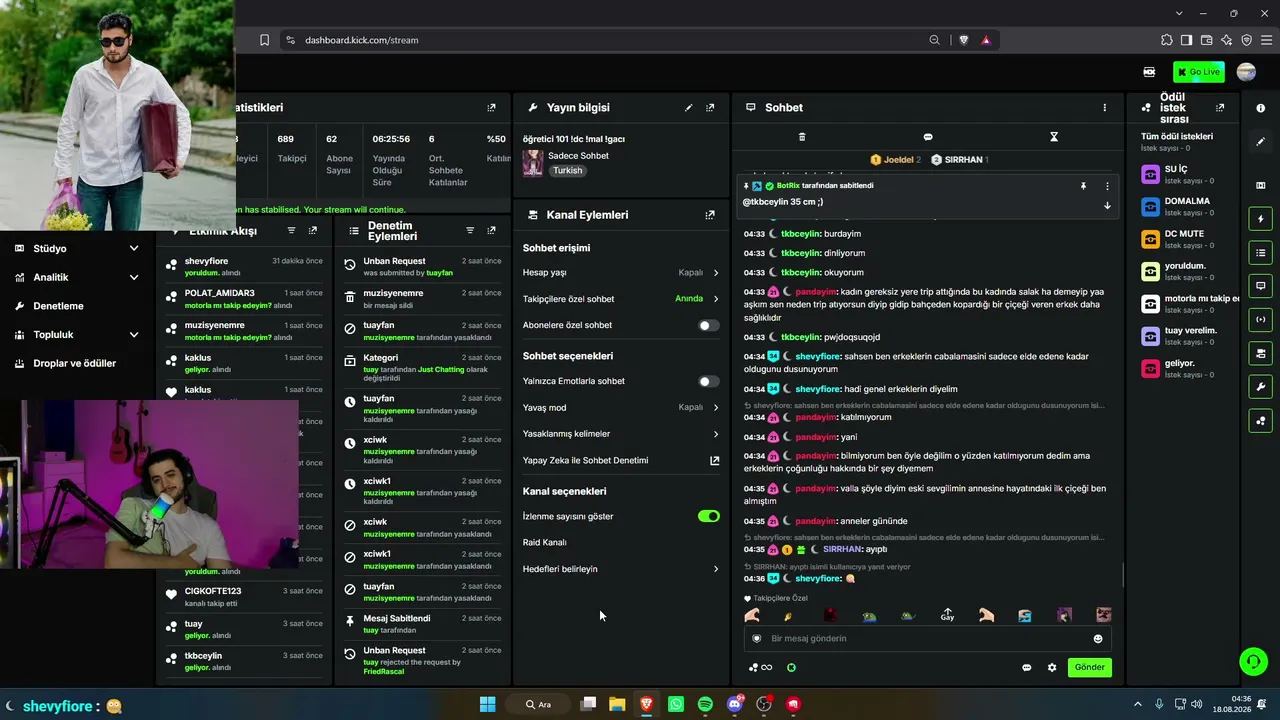Image resolution: width=1280 pixels, height=720 pixels.
Task: Click the green headset support button
Action: 1253,661
